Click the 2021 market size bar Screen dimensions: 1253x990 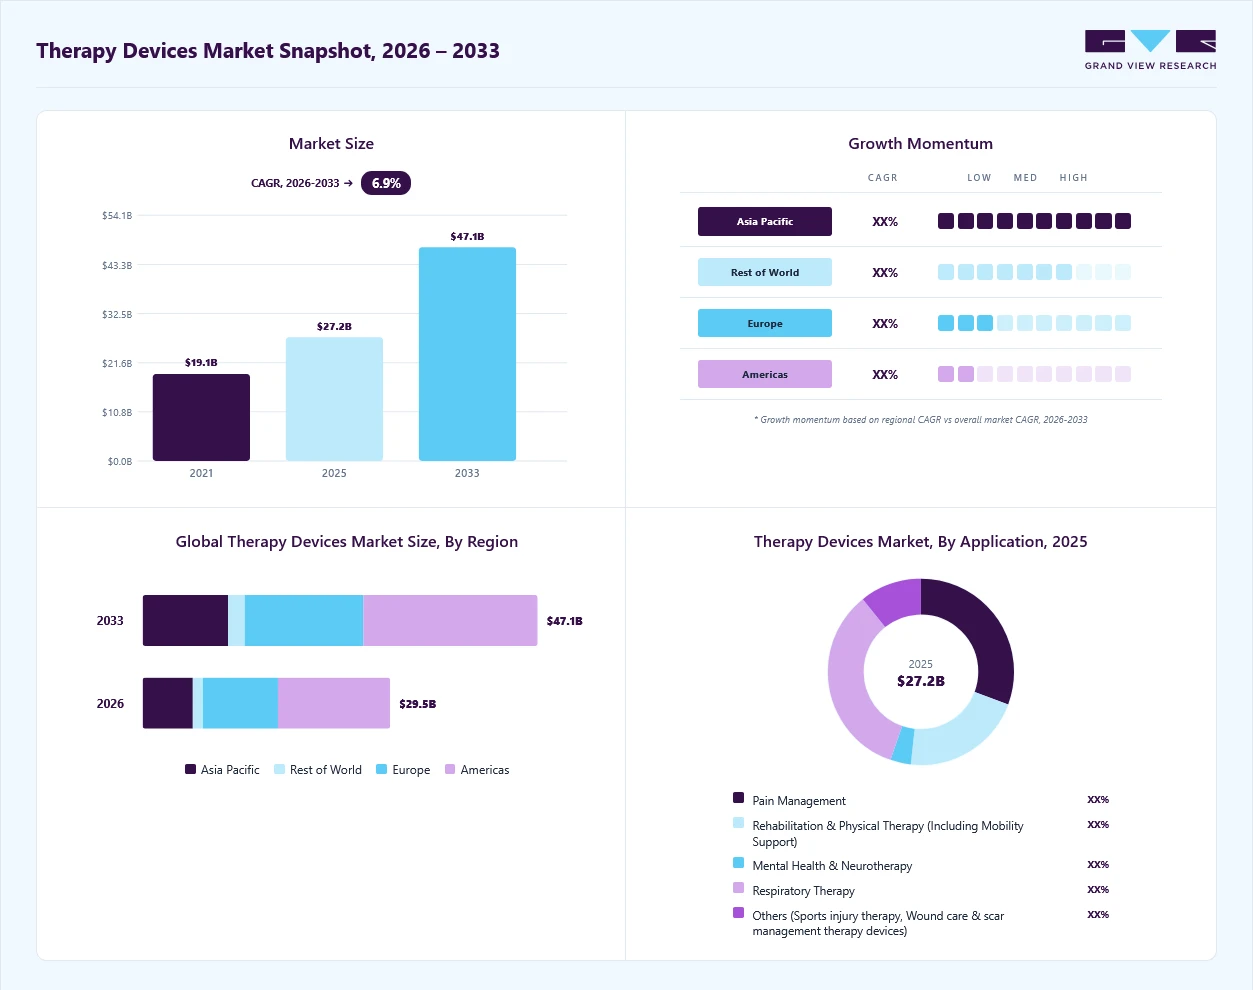201,417
